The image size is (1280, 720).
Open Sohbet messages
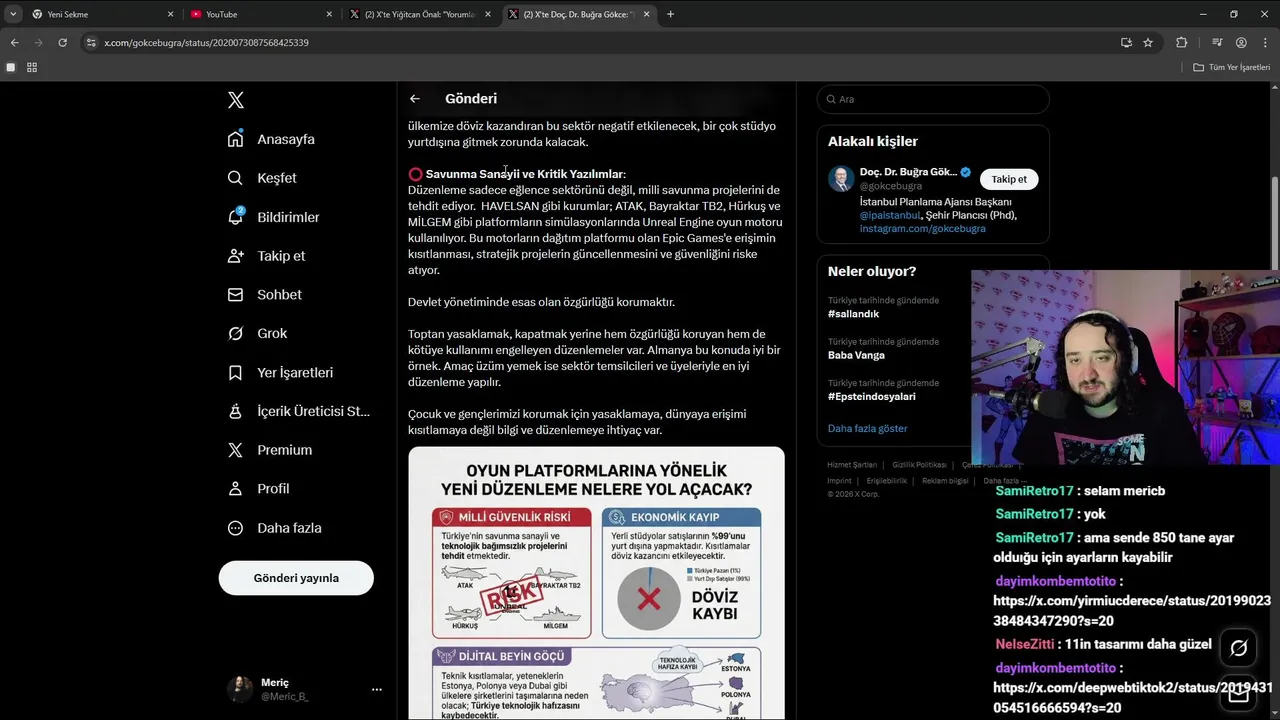[264, 295]
